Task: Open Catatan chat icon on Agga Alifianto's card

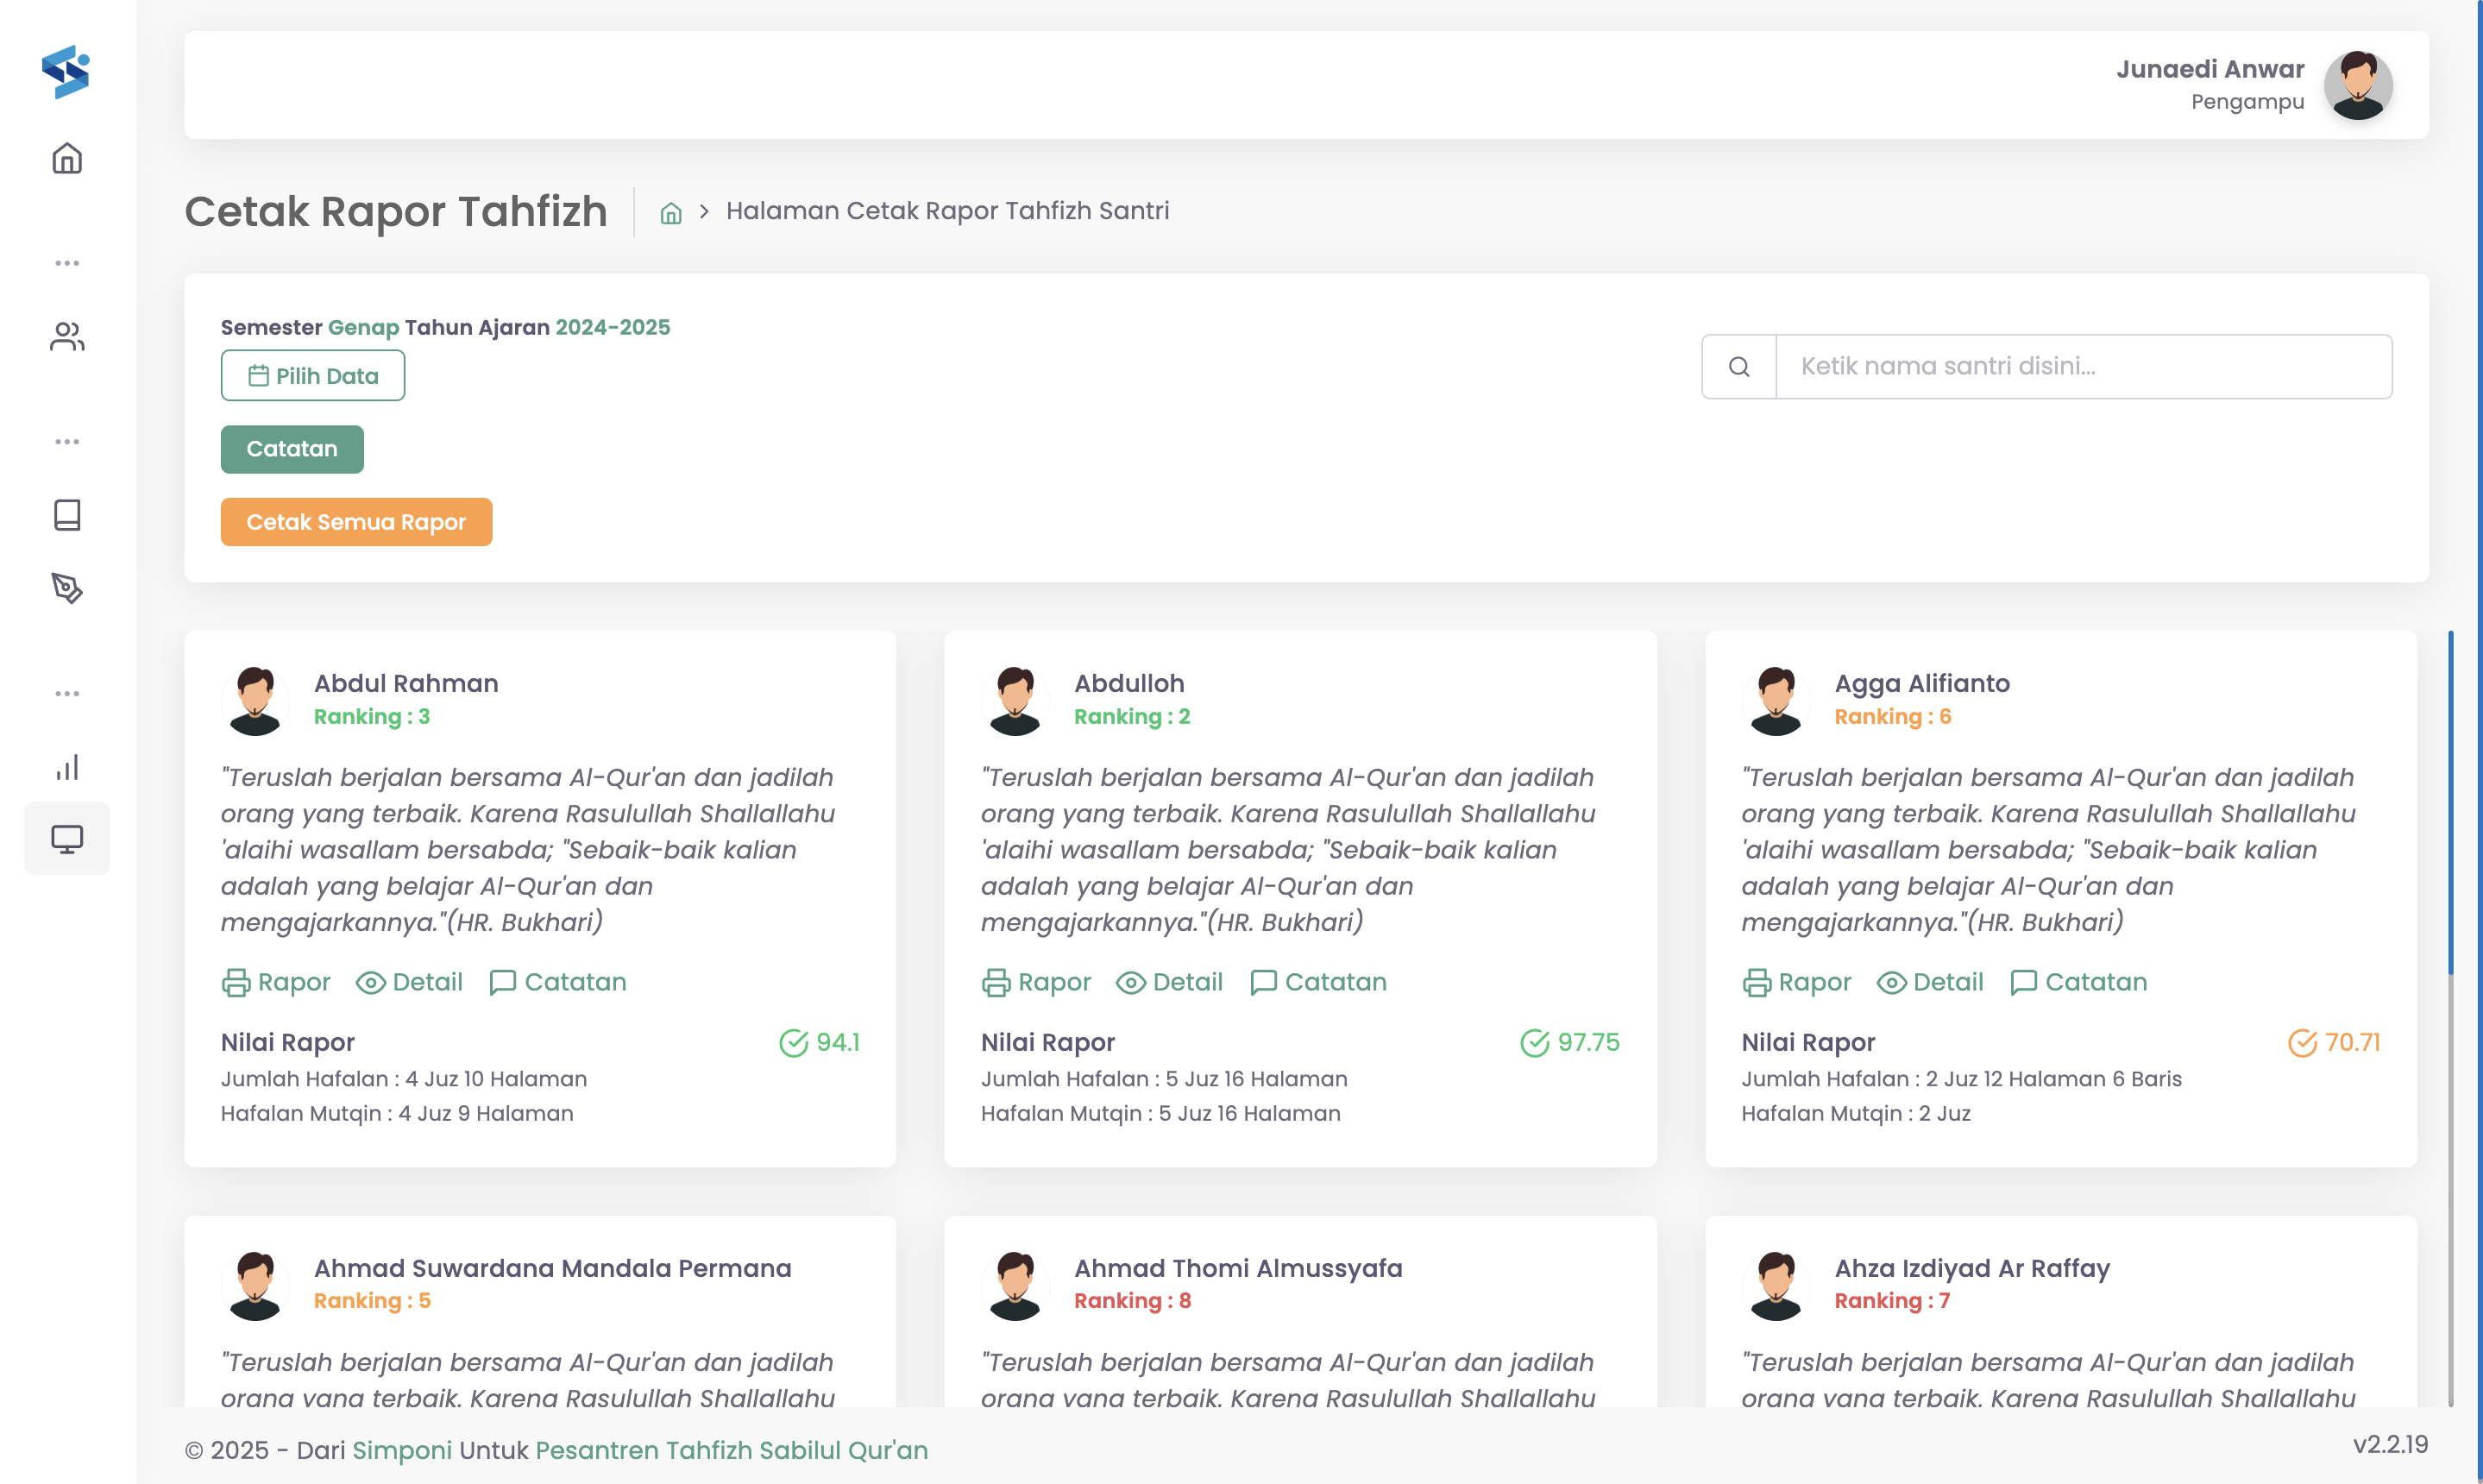Action: tap(2023, 982)
